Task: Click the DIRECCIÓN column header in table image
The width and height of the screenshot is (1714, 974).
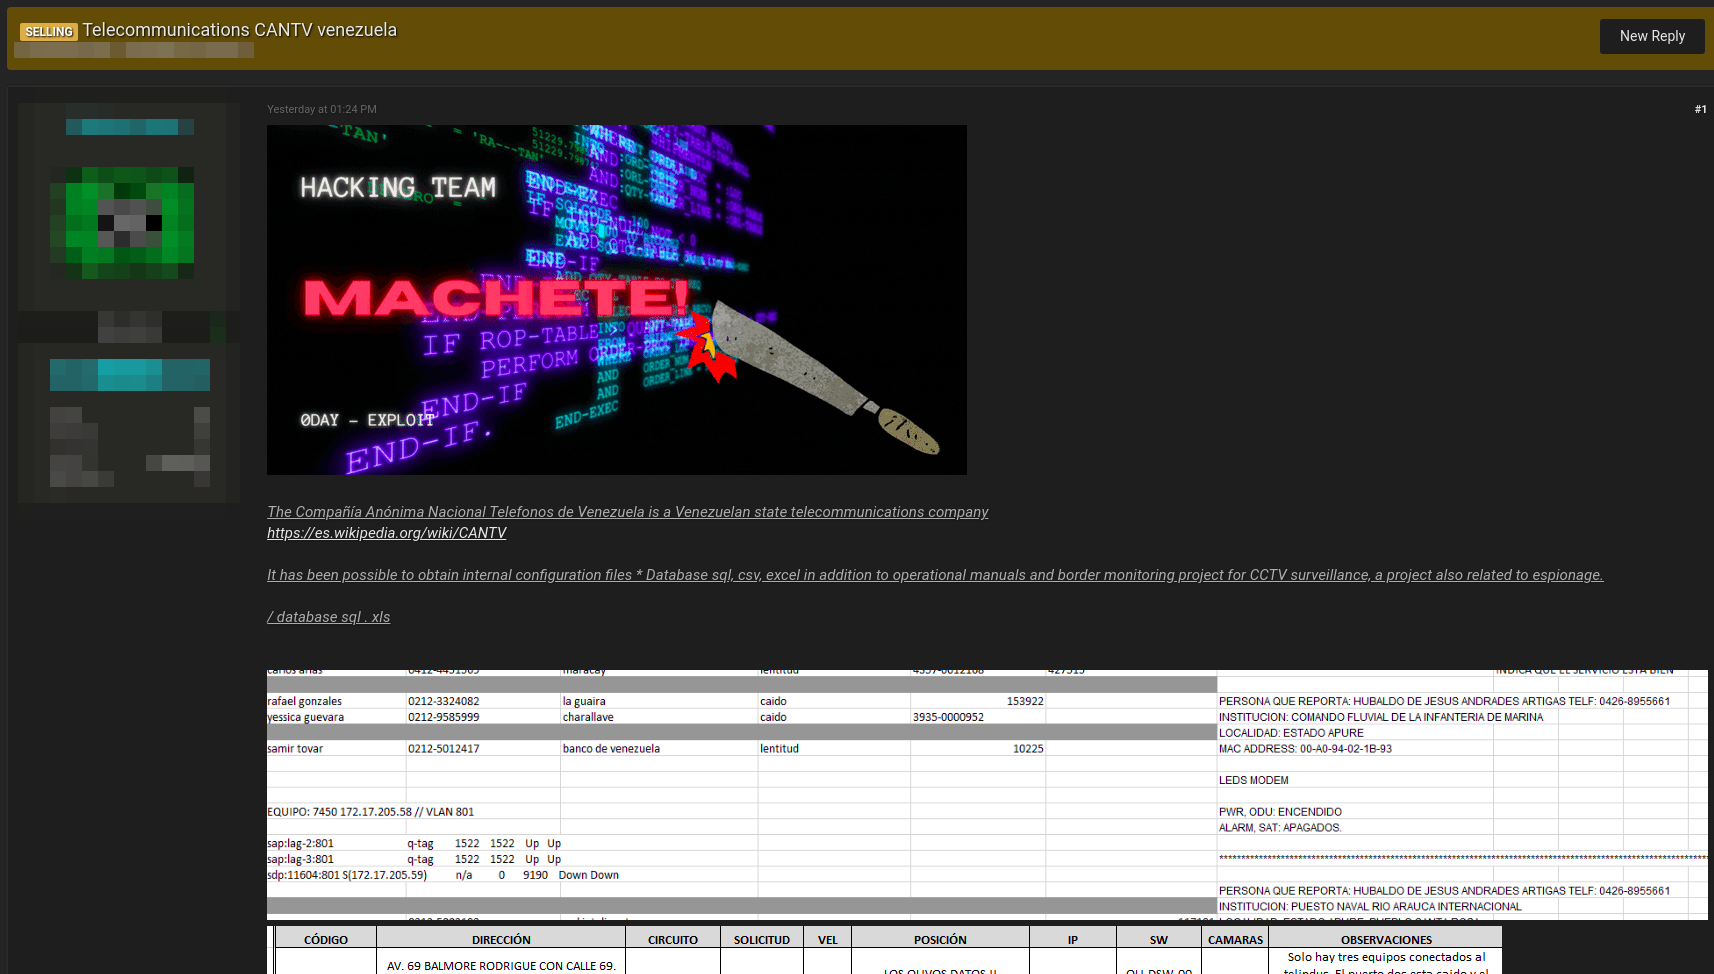Action: click(501, 940)
